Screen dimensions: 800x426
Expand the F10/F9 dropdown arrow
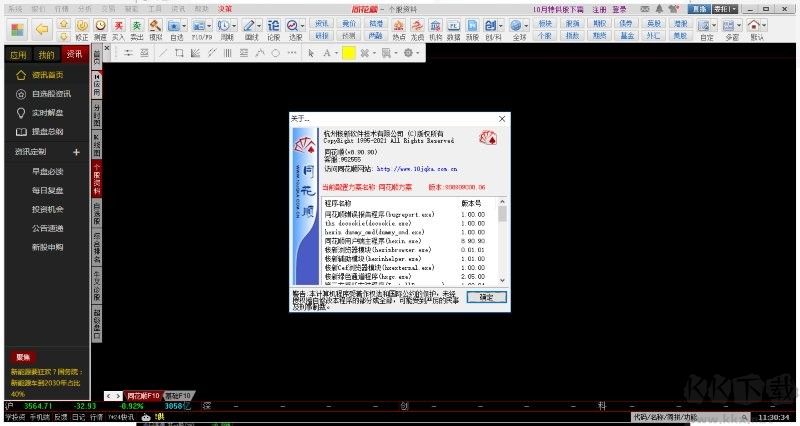(x=209, y=25)
